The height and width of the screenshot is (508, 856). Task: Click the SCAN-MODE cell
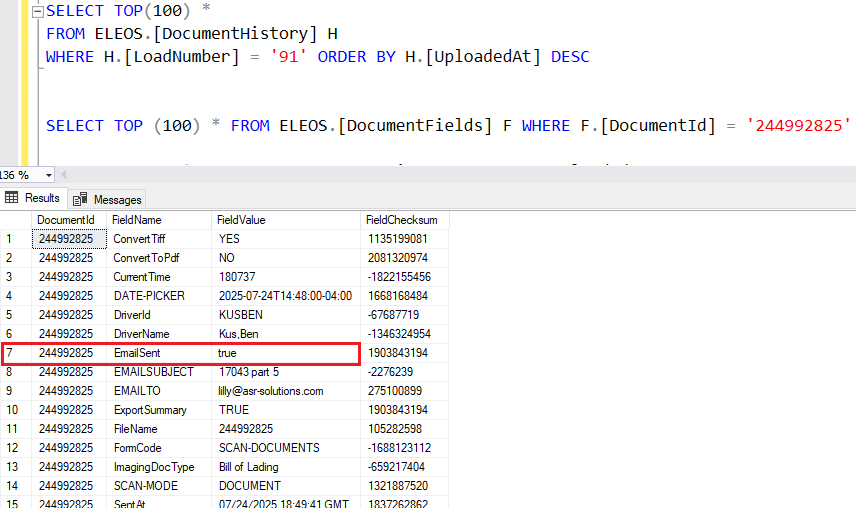click(159, 486)
